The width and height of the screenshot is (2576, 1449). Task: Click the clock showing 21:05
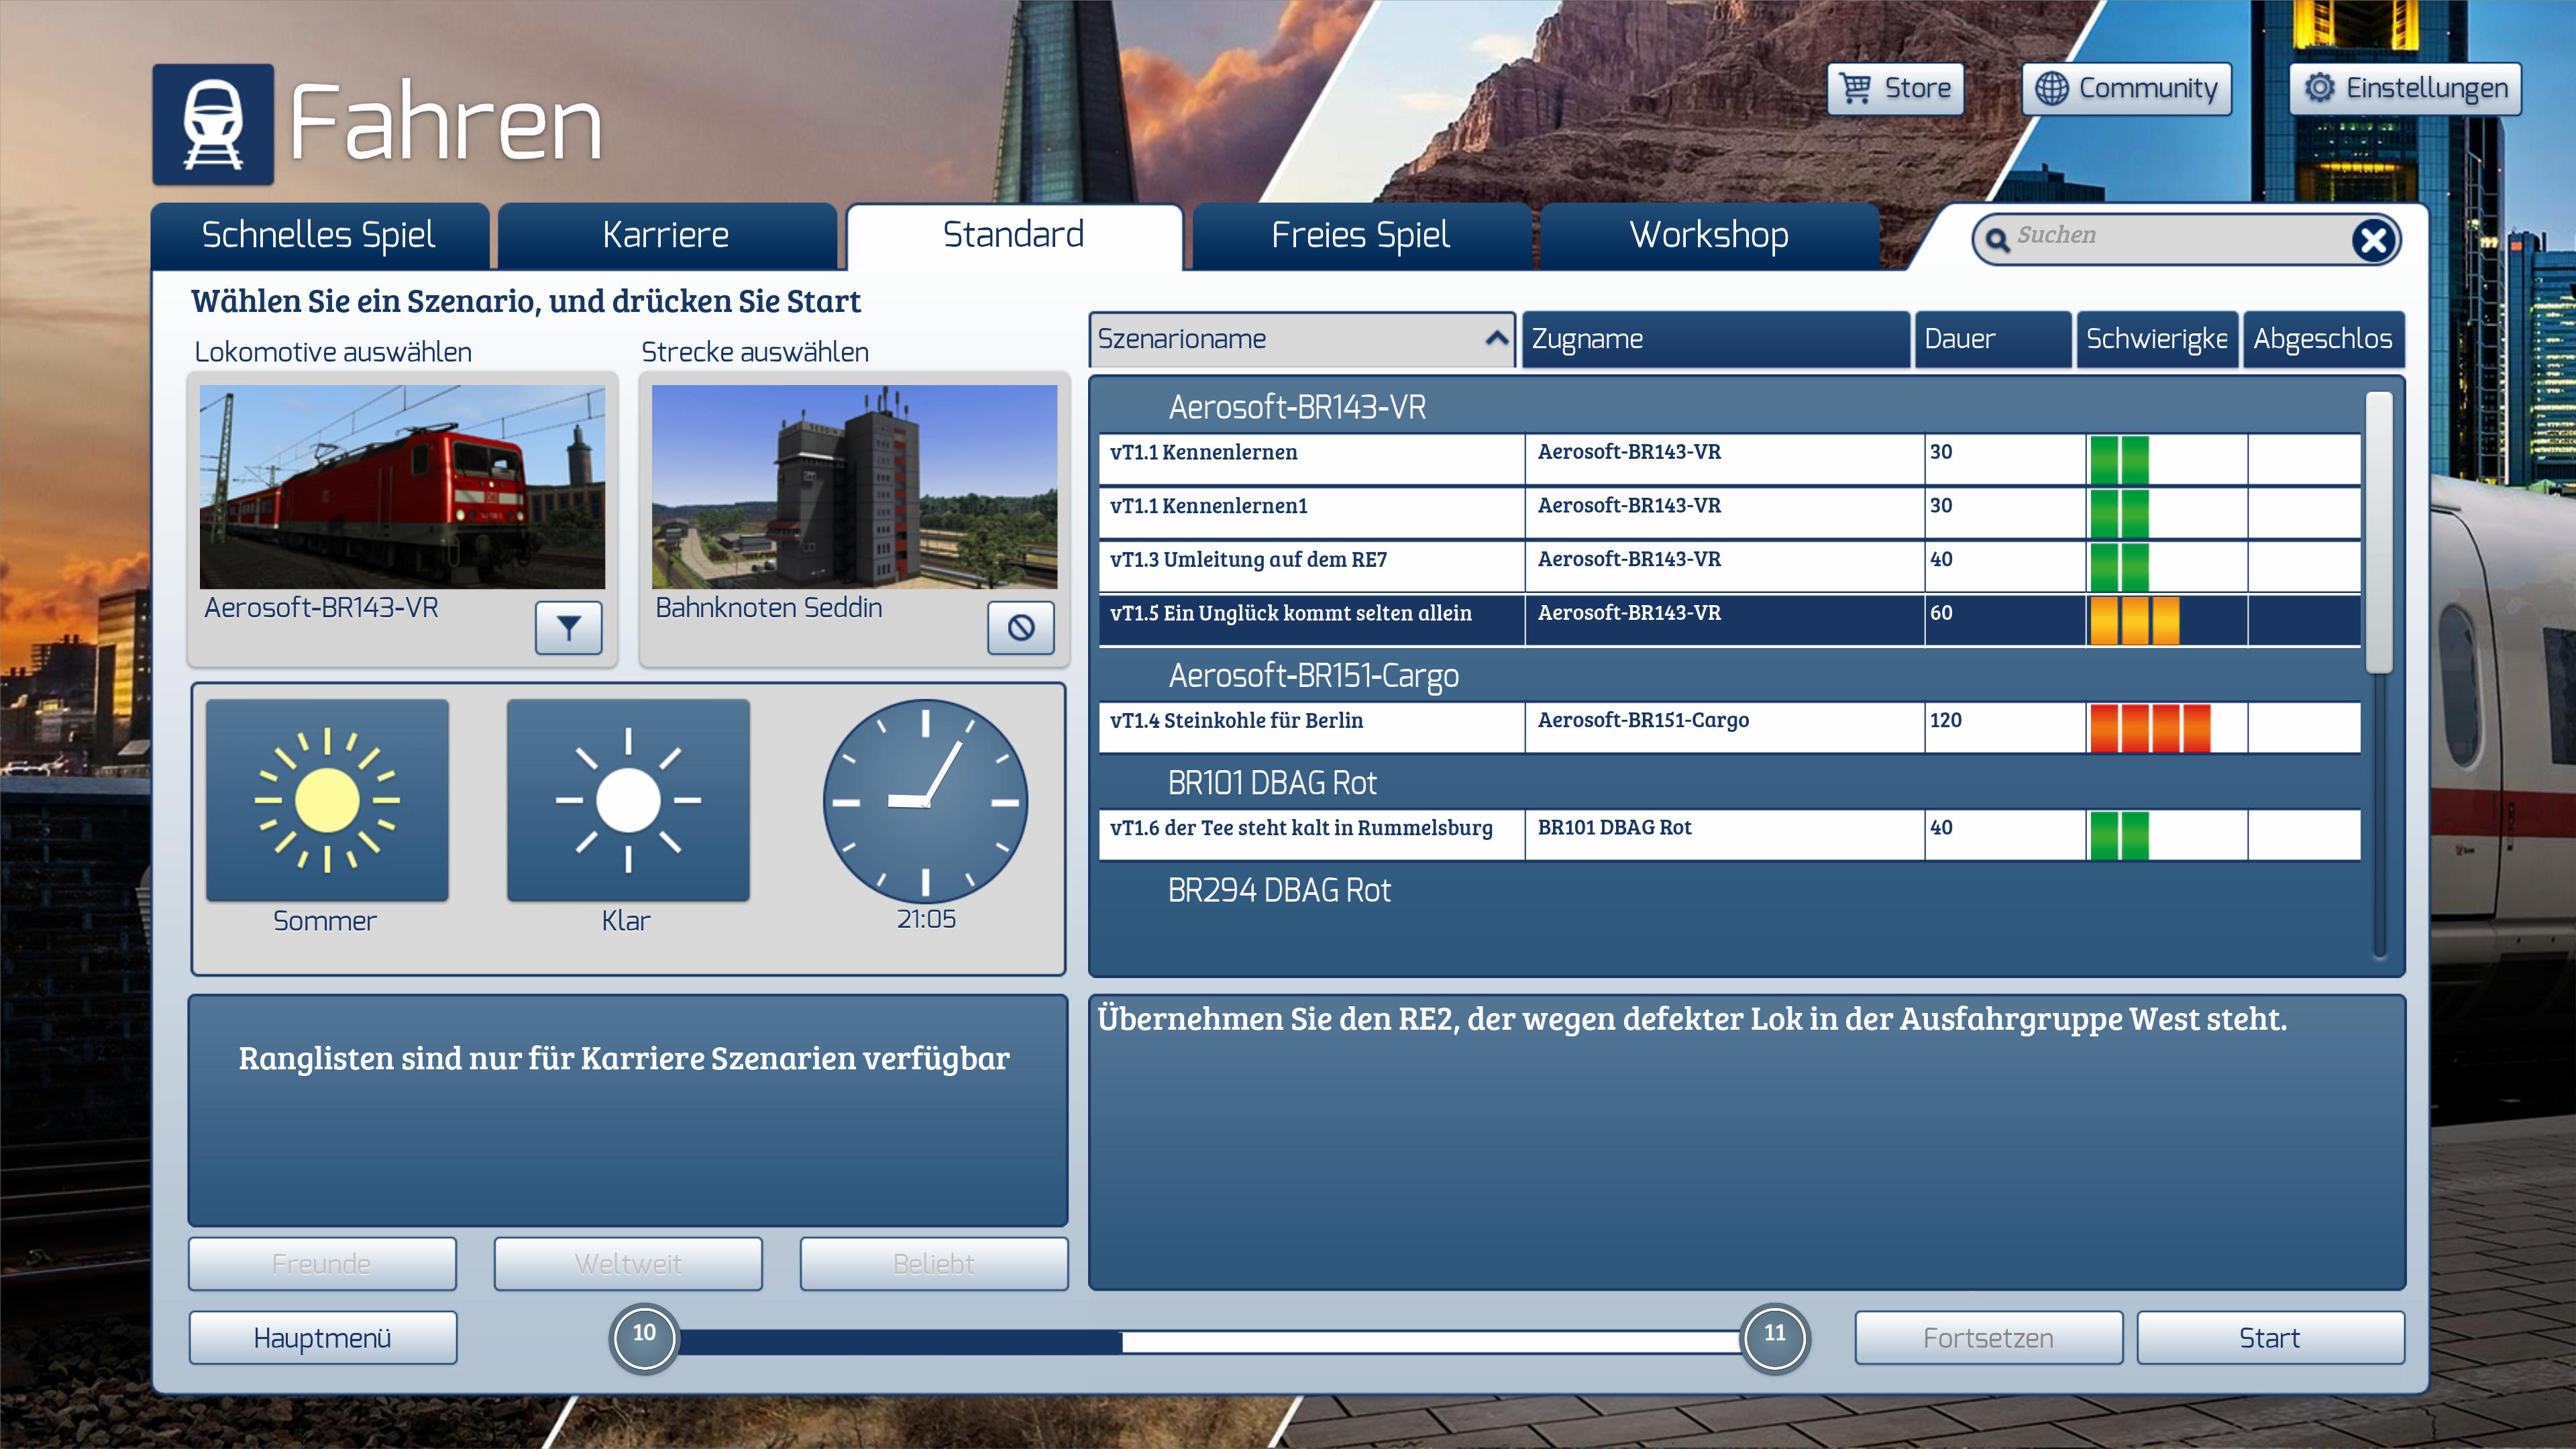[925, 801]
